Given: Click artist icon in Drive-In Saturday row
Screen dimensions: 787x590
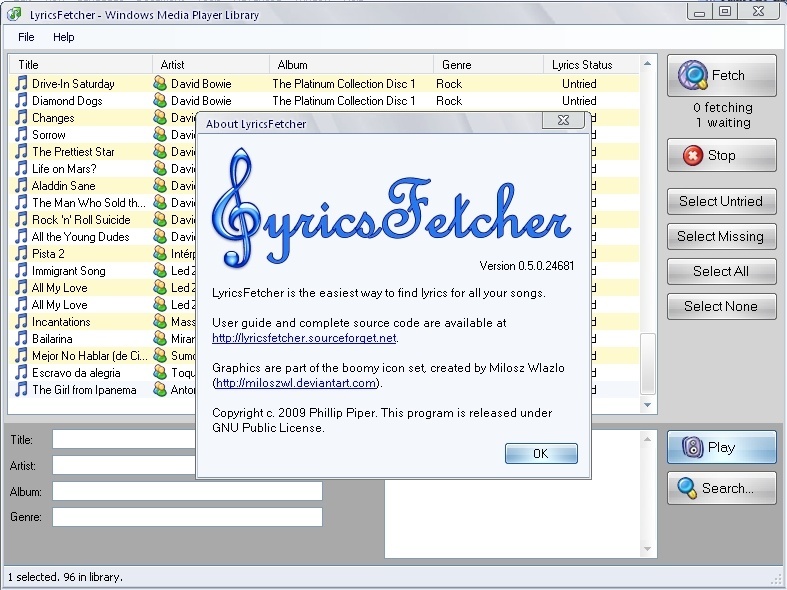Looking at the screenshot, I should coord(160,83).
